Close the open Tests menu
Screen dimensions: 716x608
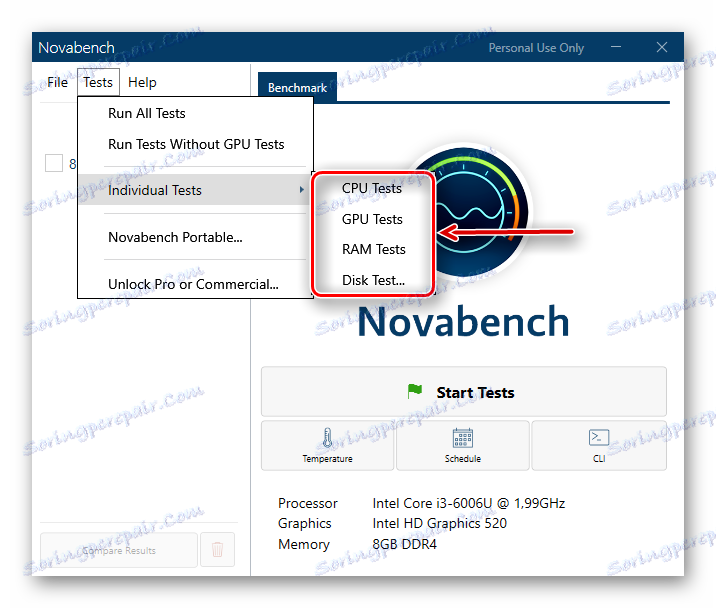(x=98, y=82)
